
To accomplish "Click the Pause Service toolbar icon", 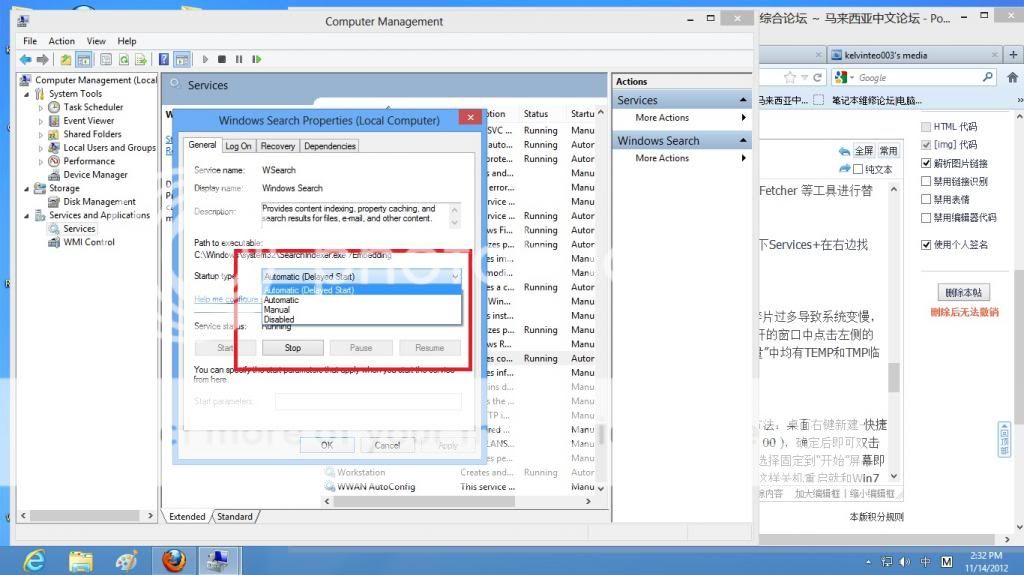I will (237, 60).
